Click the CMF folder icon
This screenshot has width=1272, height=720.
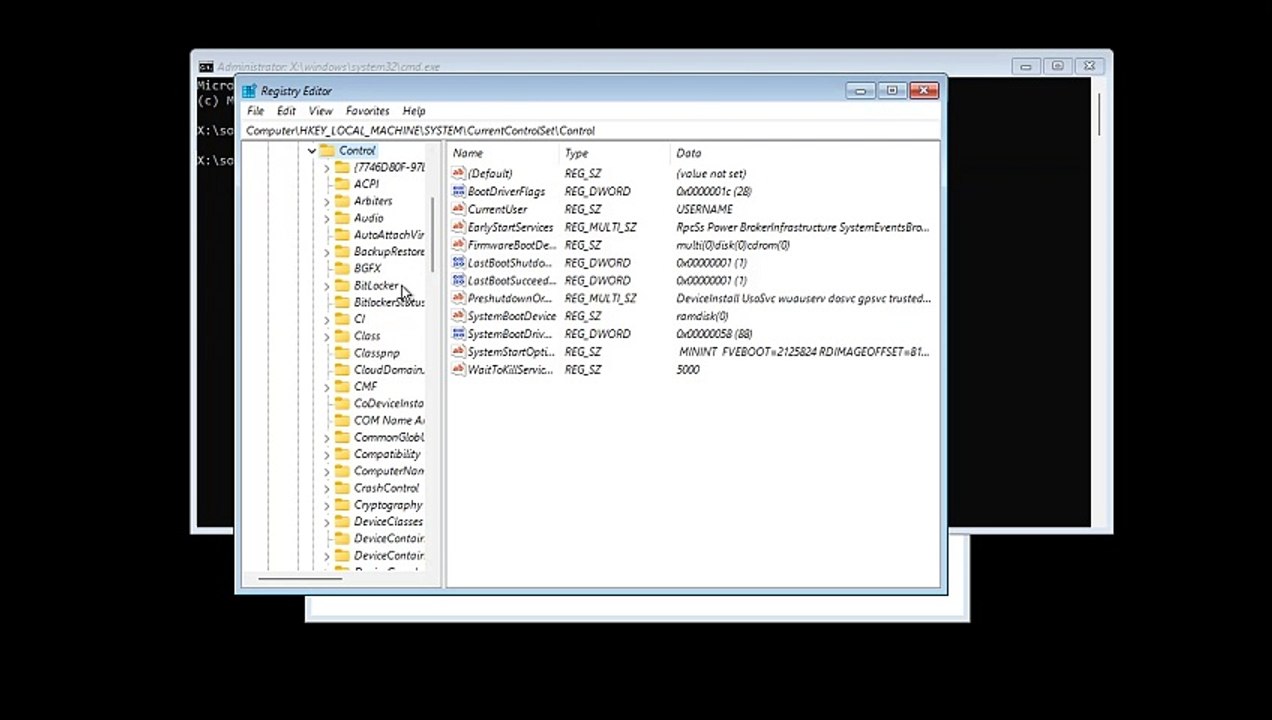coord(342,386)
